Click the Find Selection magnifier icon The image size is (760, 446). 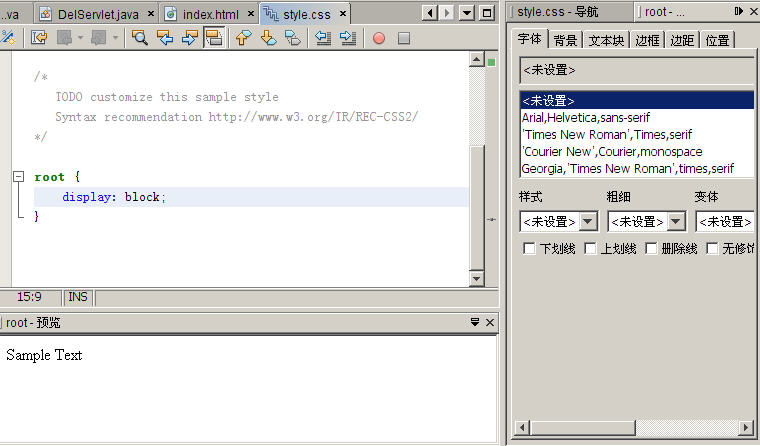(140, 38)
